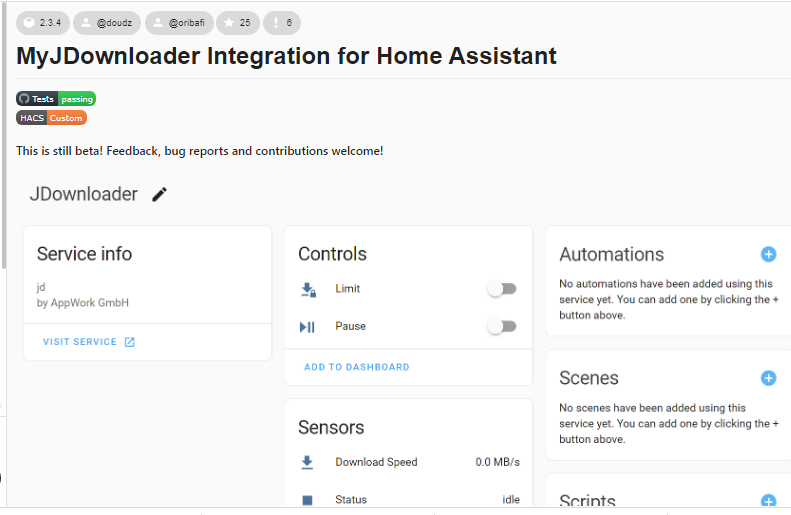Click the pencil icon beside JDownloader
The image size is (791, 515).
tap(159, 194)
